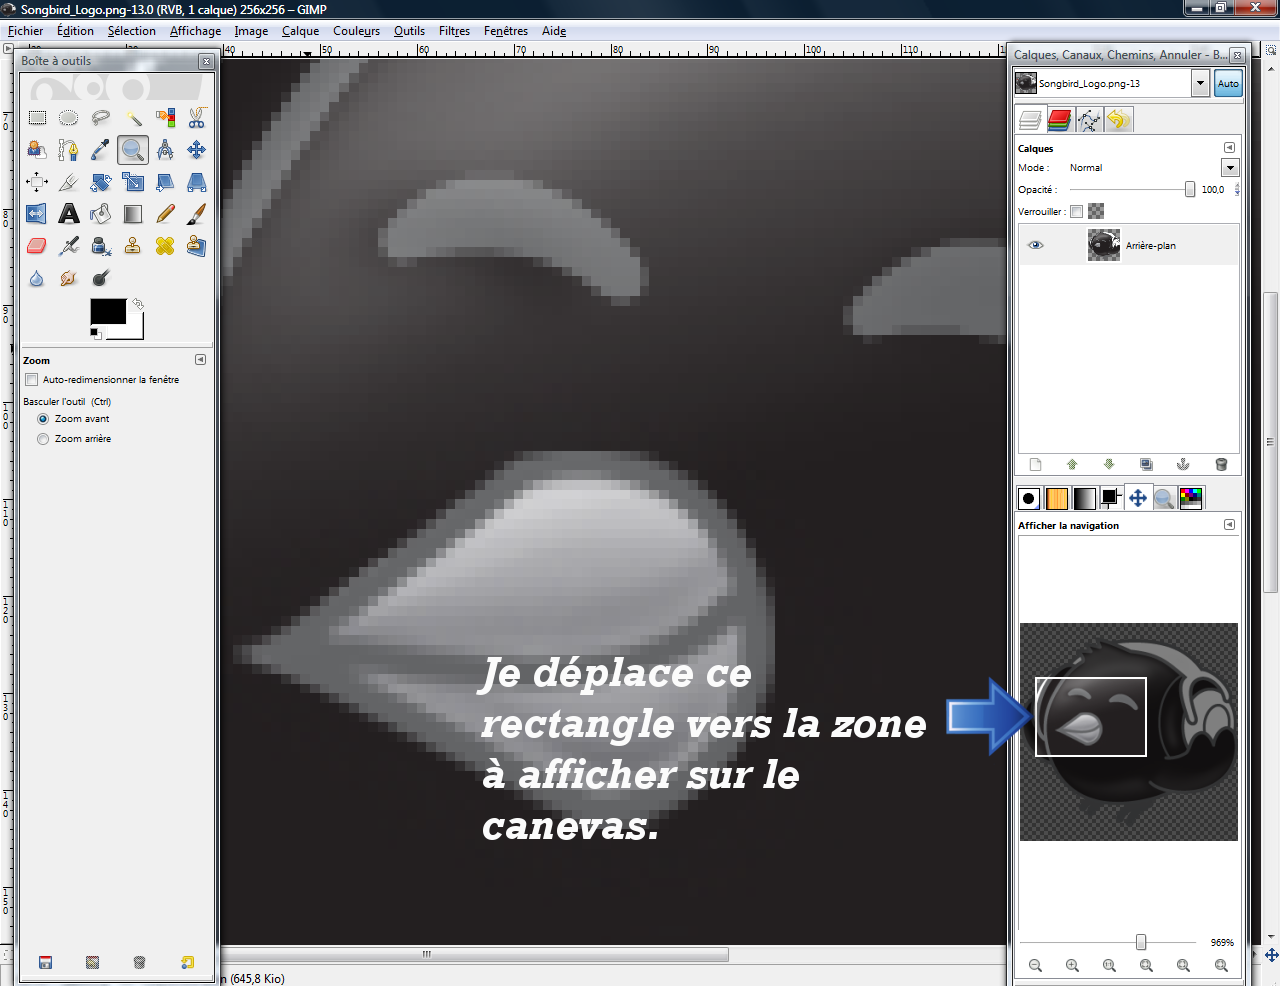This screenshot has height=986, width=1280.
Task: Expand the Songbird_Logo.png-13 image selector dropdown
Action: [x=1200, y=84]
